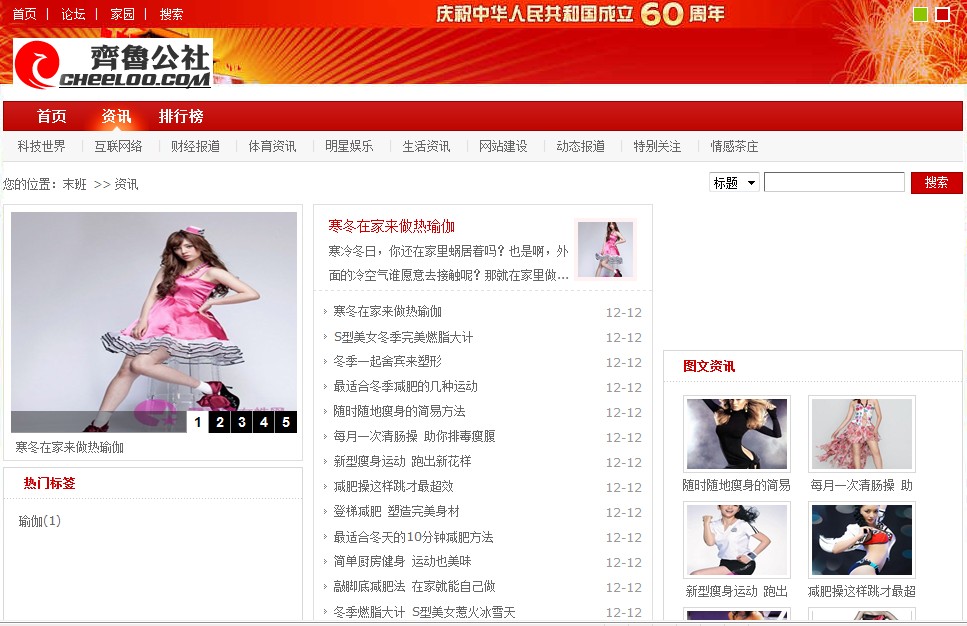Open list article 新型瘦身运动 跑出新花样

pos(402,461)
